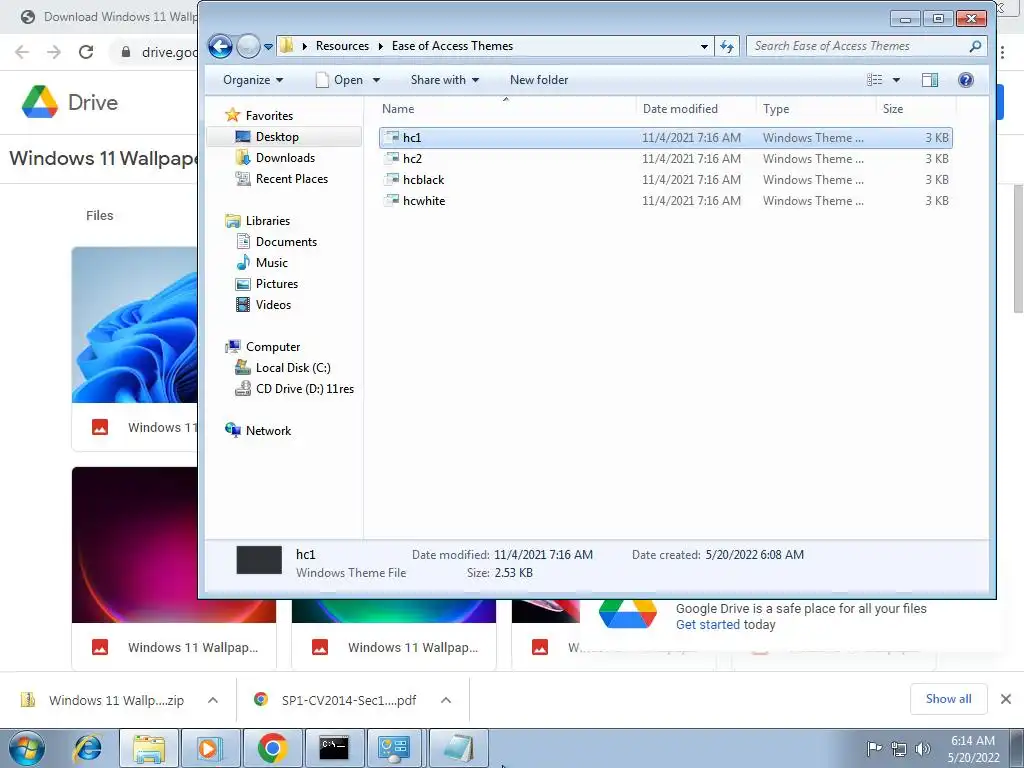
Task: Open the Organize menu
Action: [x=253, y=80]
